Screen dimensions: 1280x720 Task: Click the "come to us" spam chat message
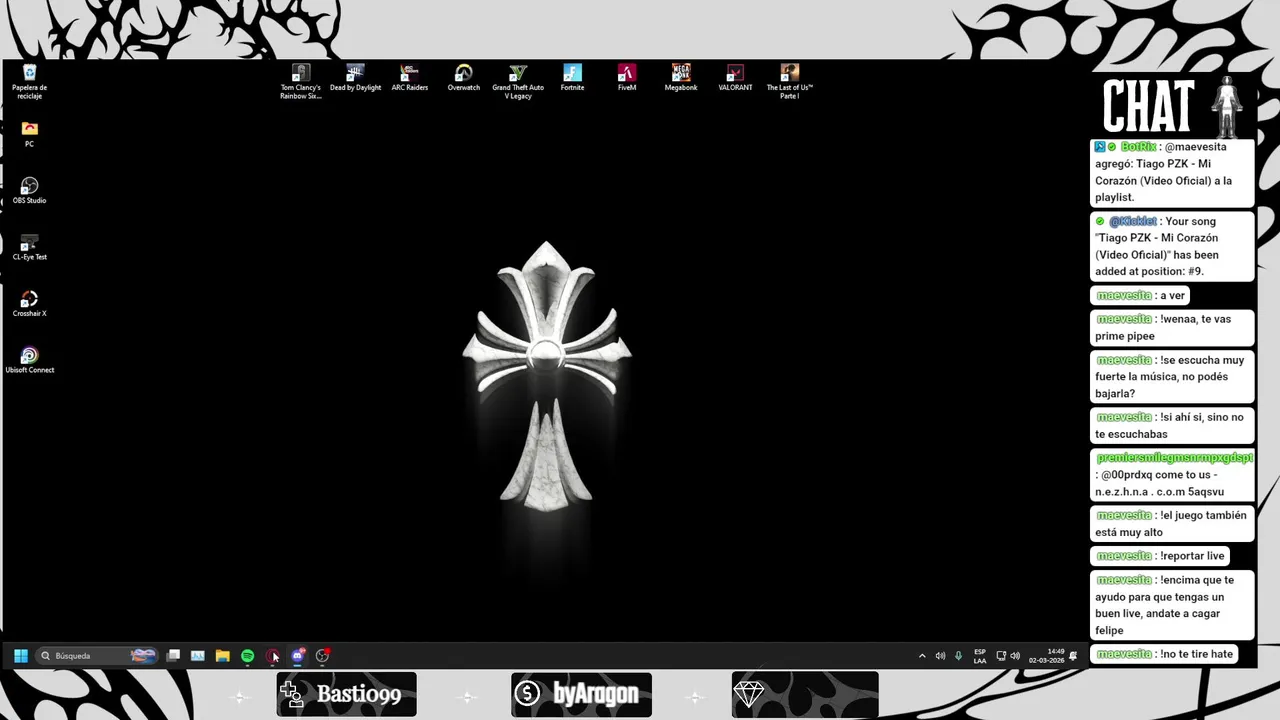pos(1172,474)
